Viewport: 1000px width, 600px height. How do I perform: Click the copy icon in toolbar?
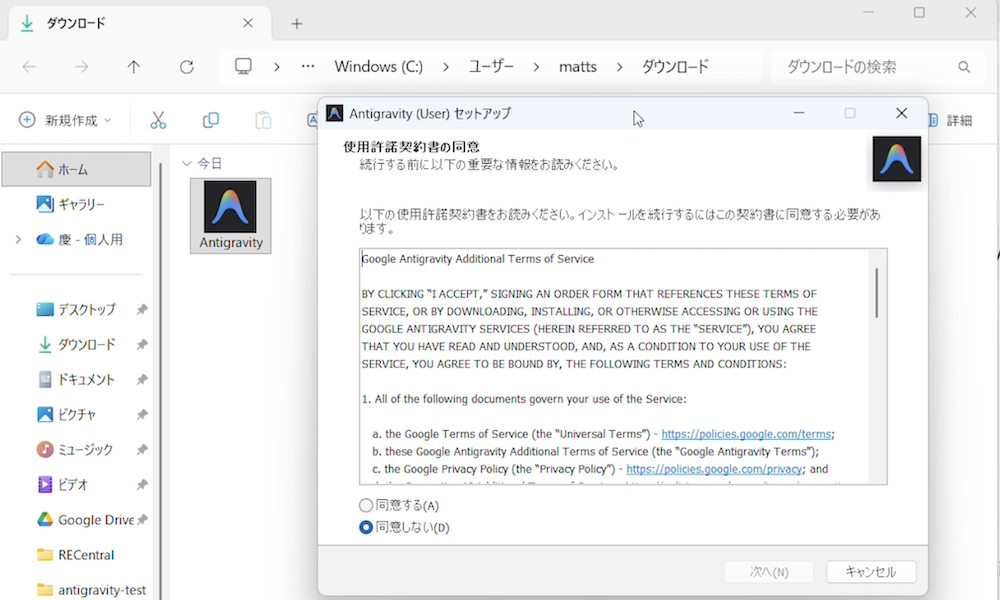[210, 120]
